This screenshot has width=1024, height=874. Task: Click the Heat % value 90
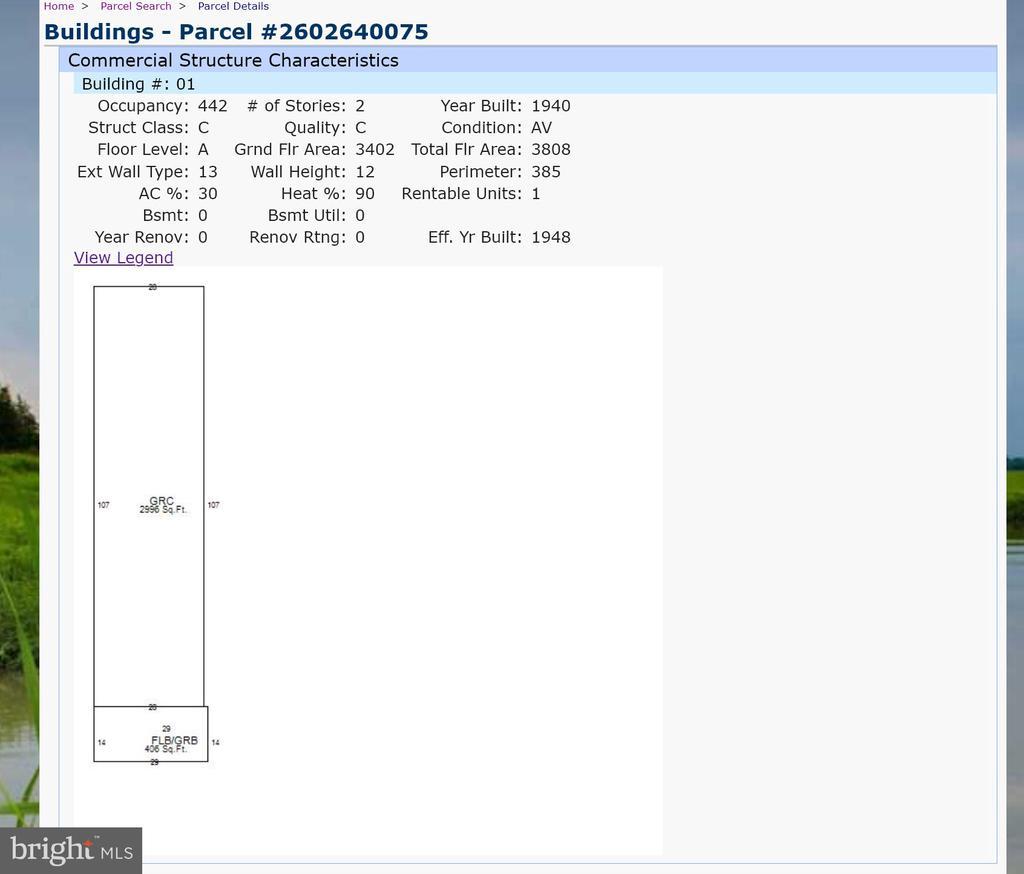364,194
